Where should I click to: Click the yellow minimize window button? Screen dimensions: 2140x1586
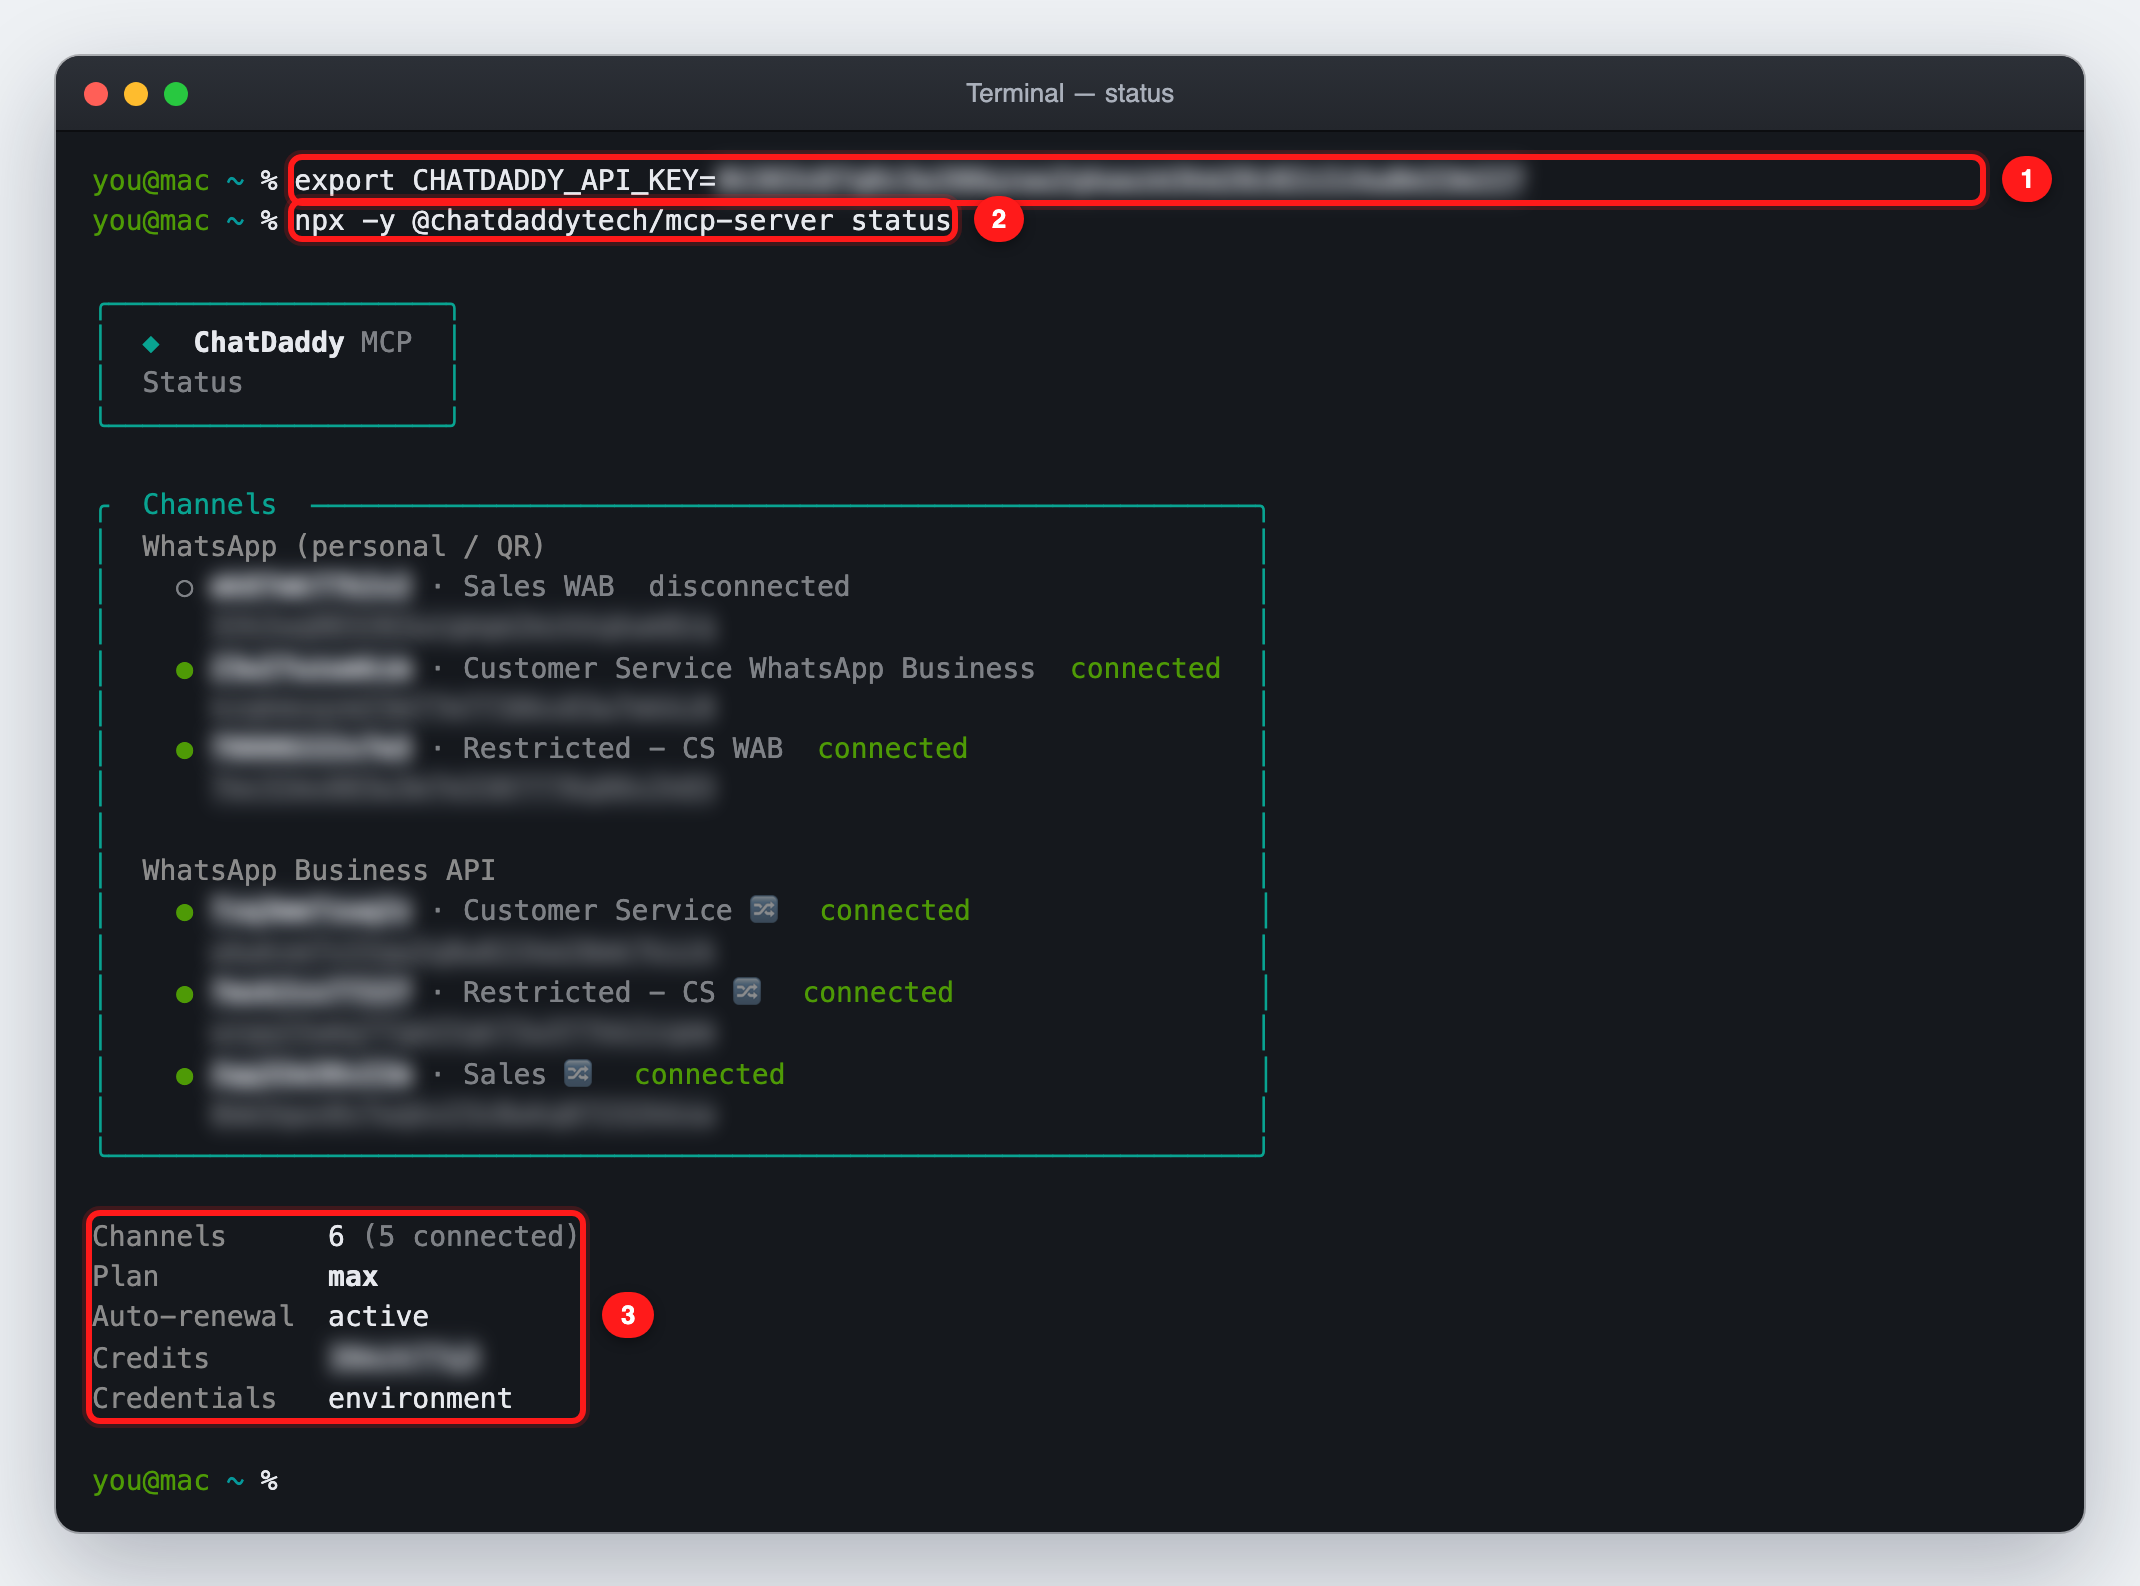point(136,94)
